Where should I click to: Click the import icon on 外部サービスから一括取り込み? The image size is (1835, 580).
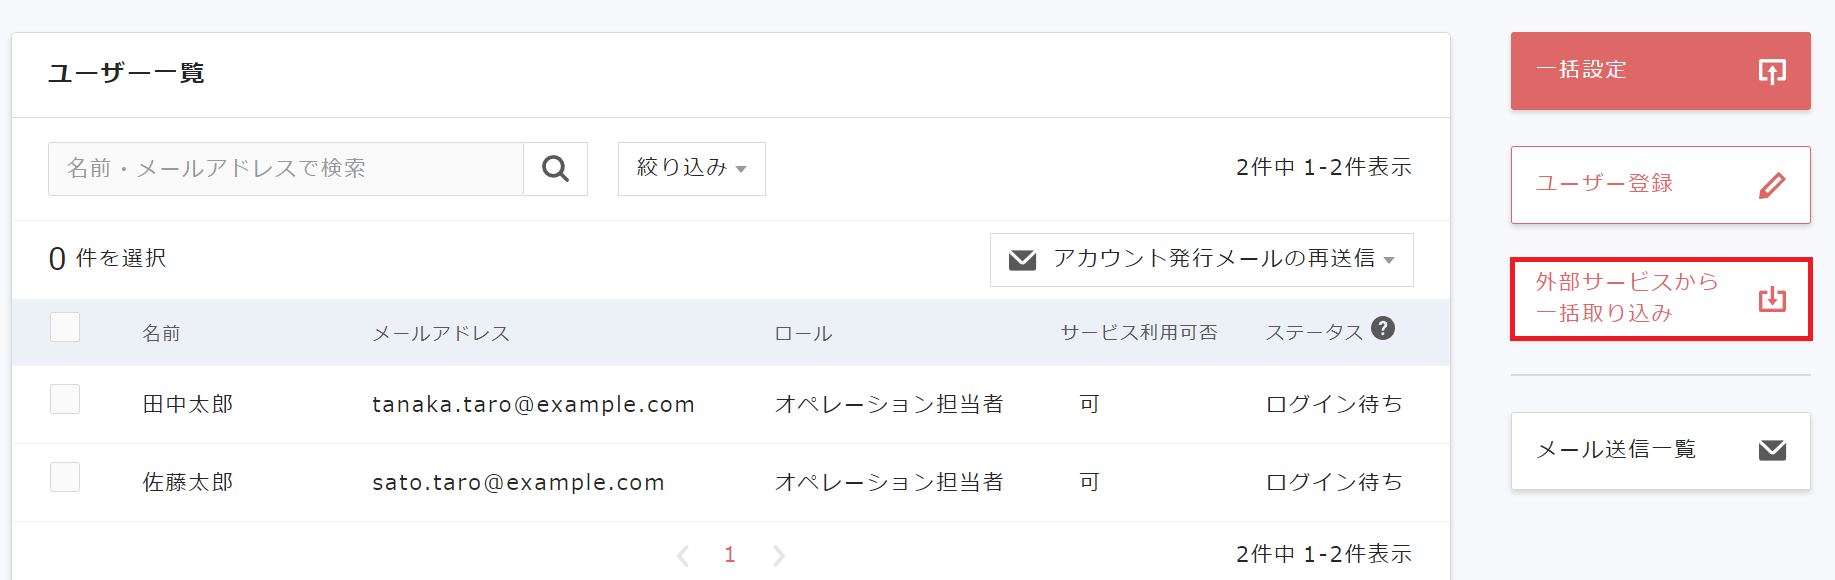click(1772, 299)
